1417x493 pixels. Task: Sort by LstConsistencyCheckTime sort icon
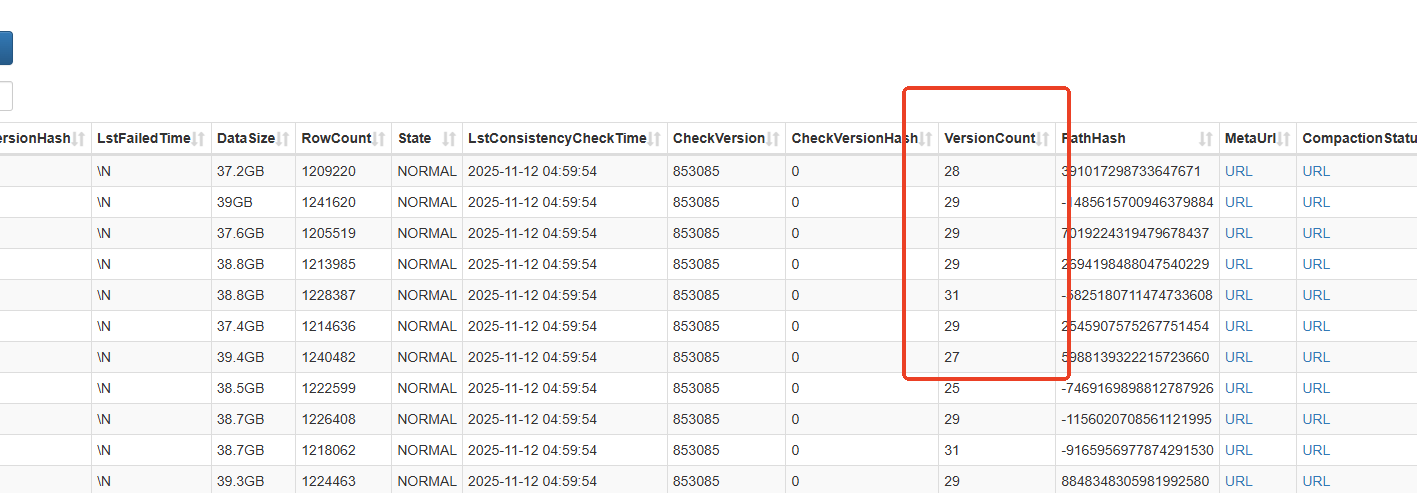point(655,139)
